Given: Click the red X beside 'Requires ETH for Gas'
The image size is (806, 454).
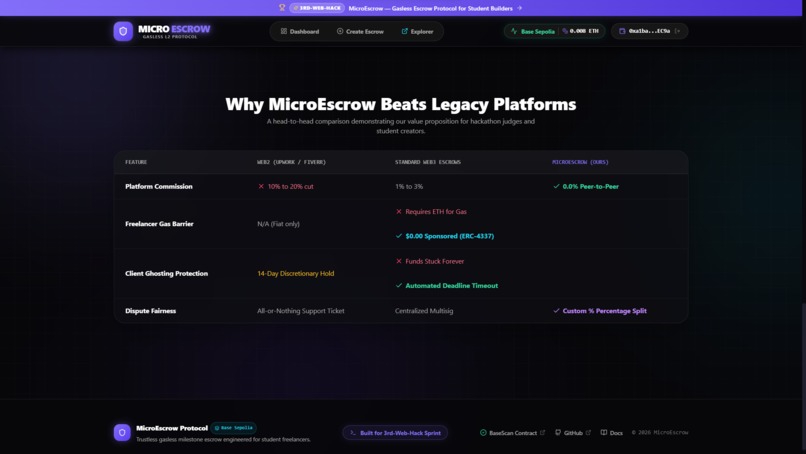Looking at the screenshot, I should tap(399, 211).
